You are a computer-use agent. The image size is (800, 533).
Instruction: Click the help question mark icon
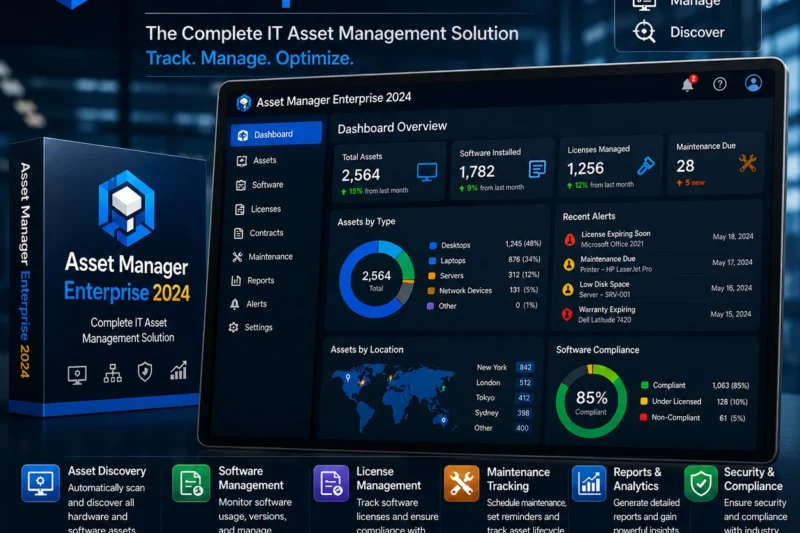[719, 84]
